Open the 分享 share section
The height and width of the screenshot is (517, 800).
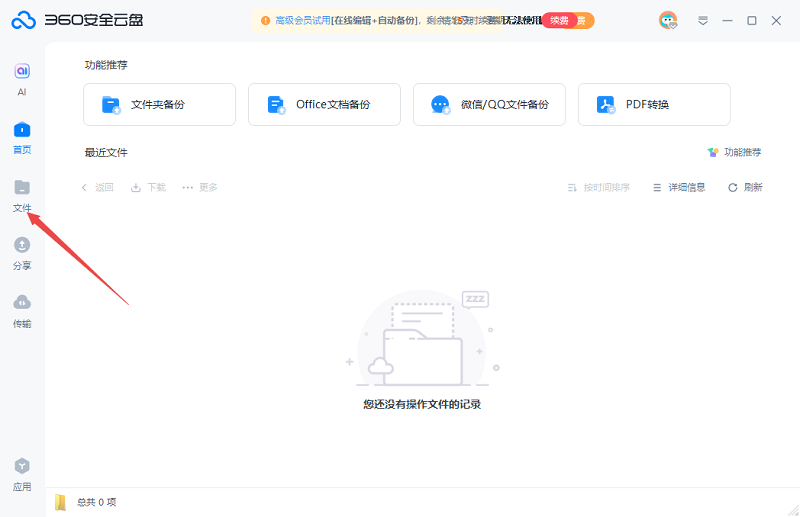tap(21, 252)
